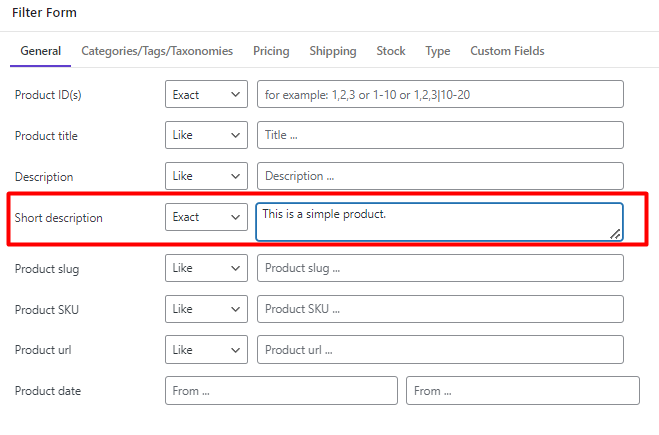Select the Stock tab
The width and height of the screenshot is (659, 435).
coord(390,51)
